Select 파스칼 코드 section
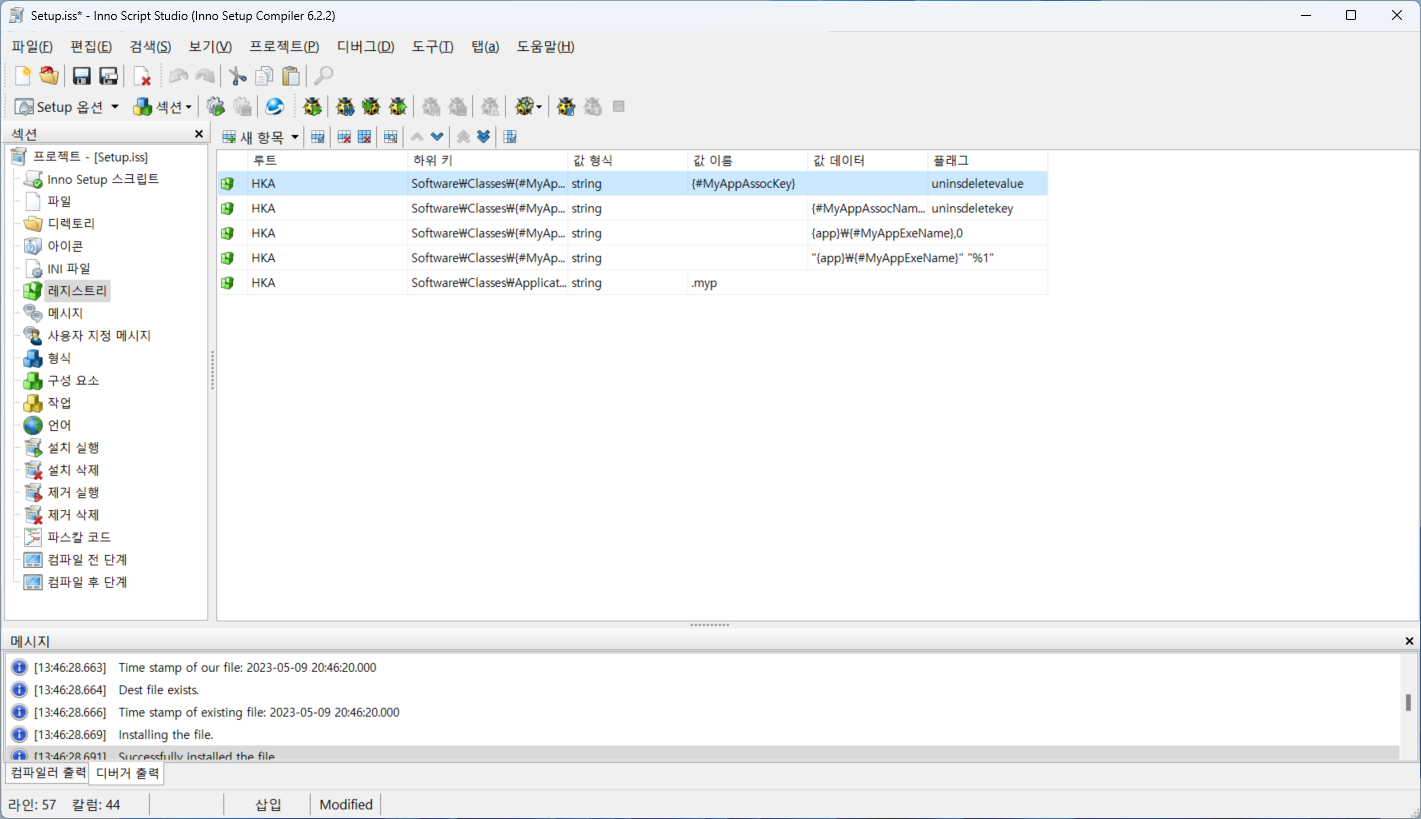This screenshot has height=819, width=1421. coord(79,537)
